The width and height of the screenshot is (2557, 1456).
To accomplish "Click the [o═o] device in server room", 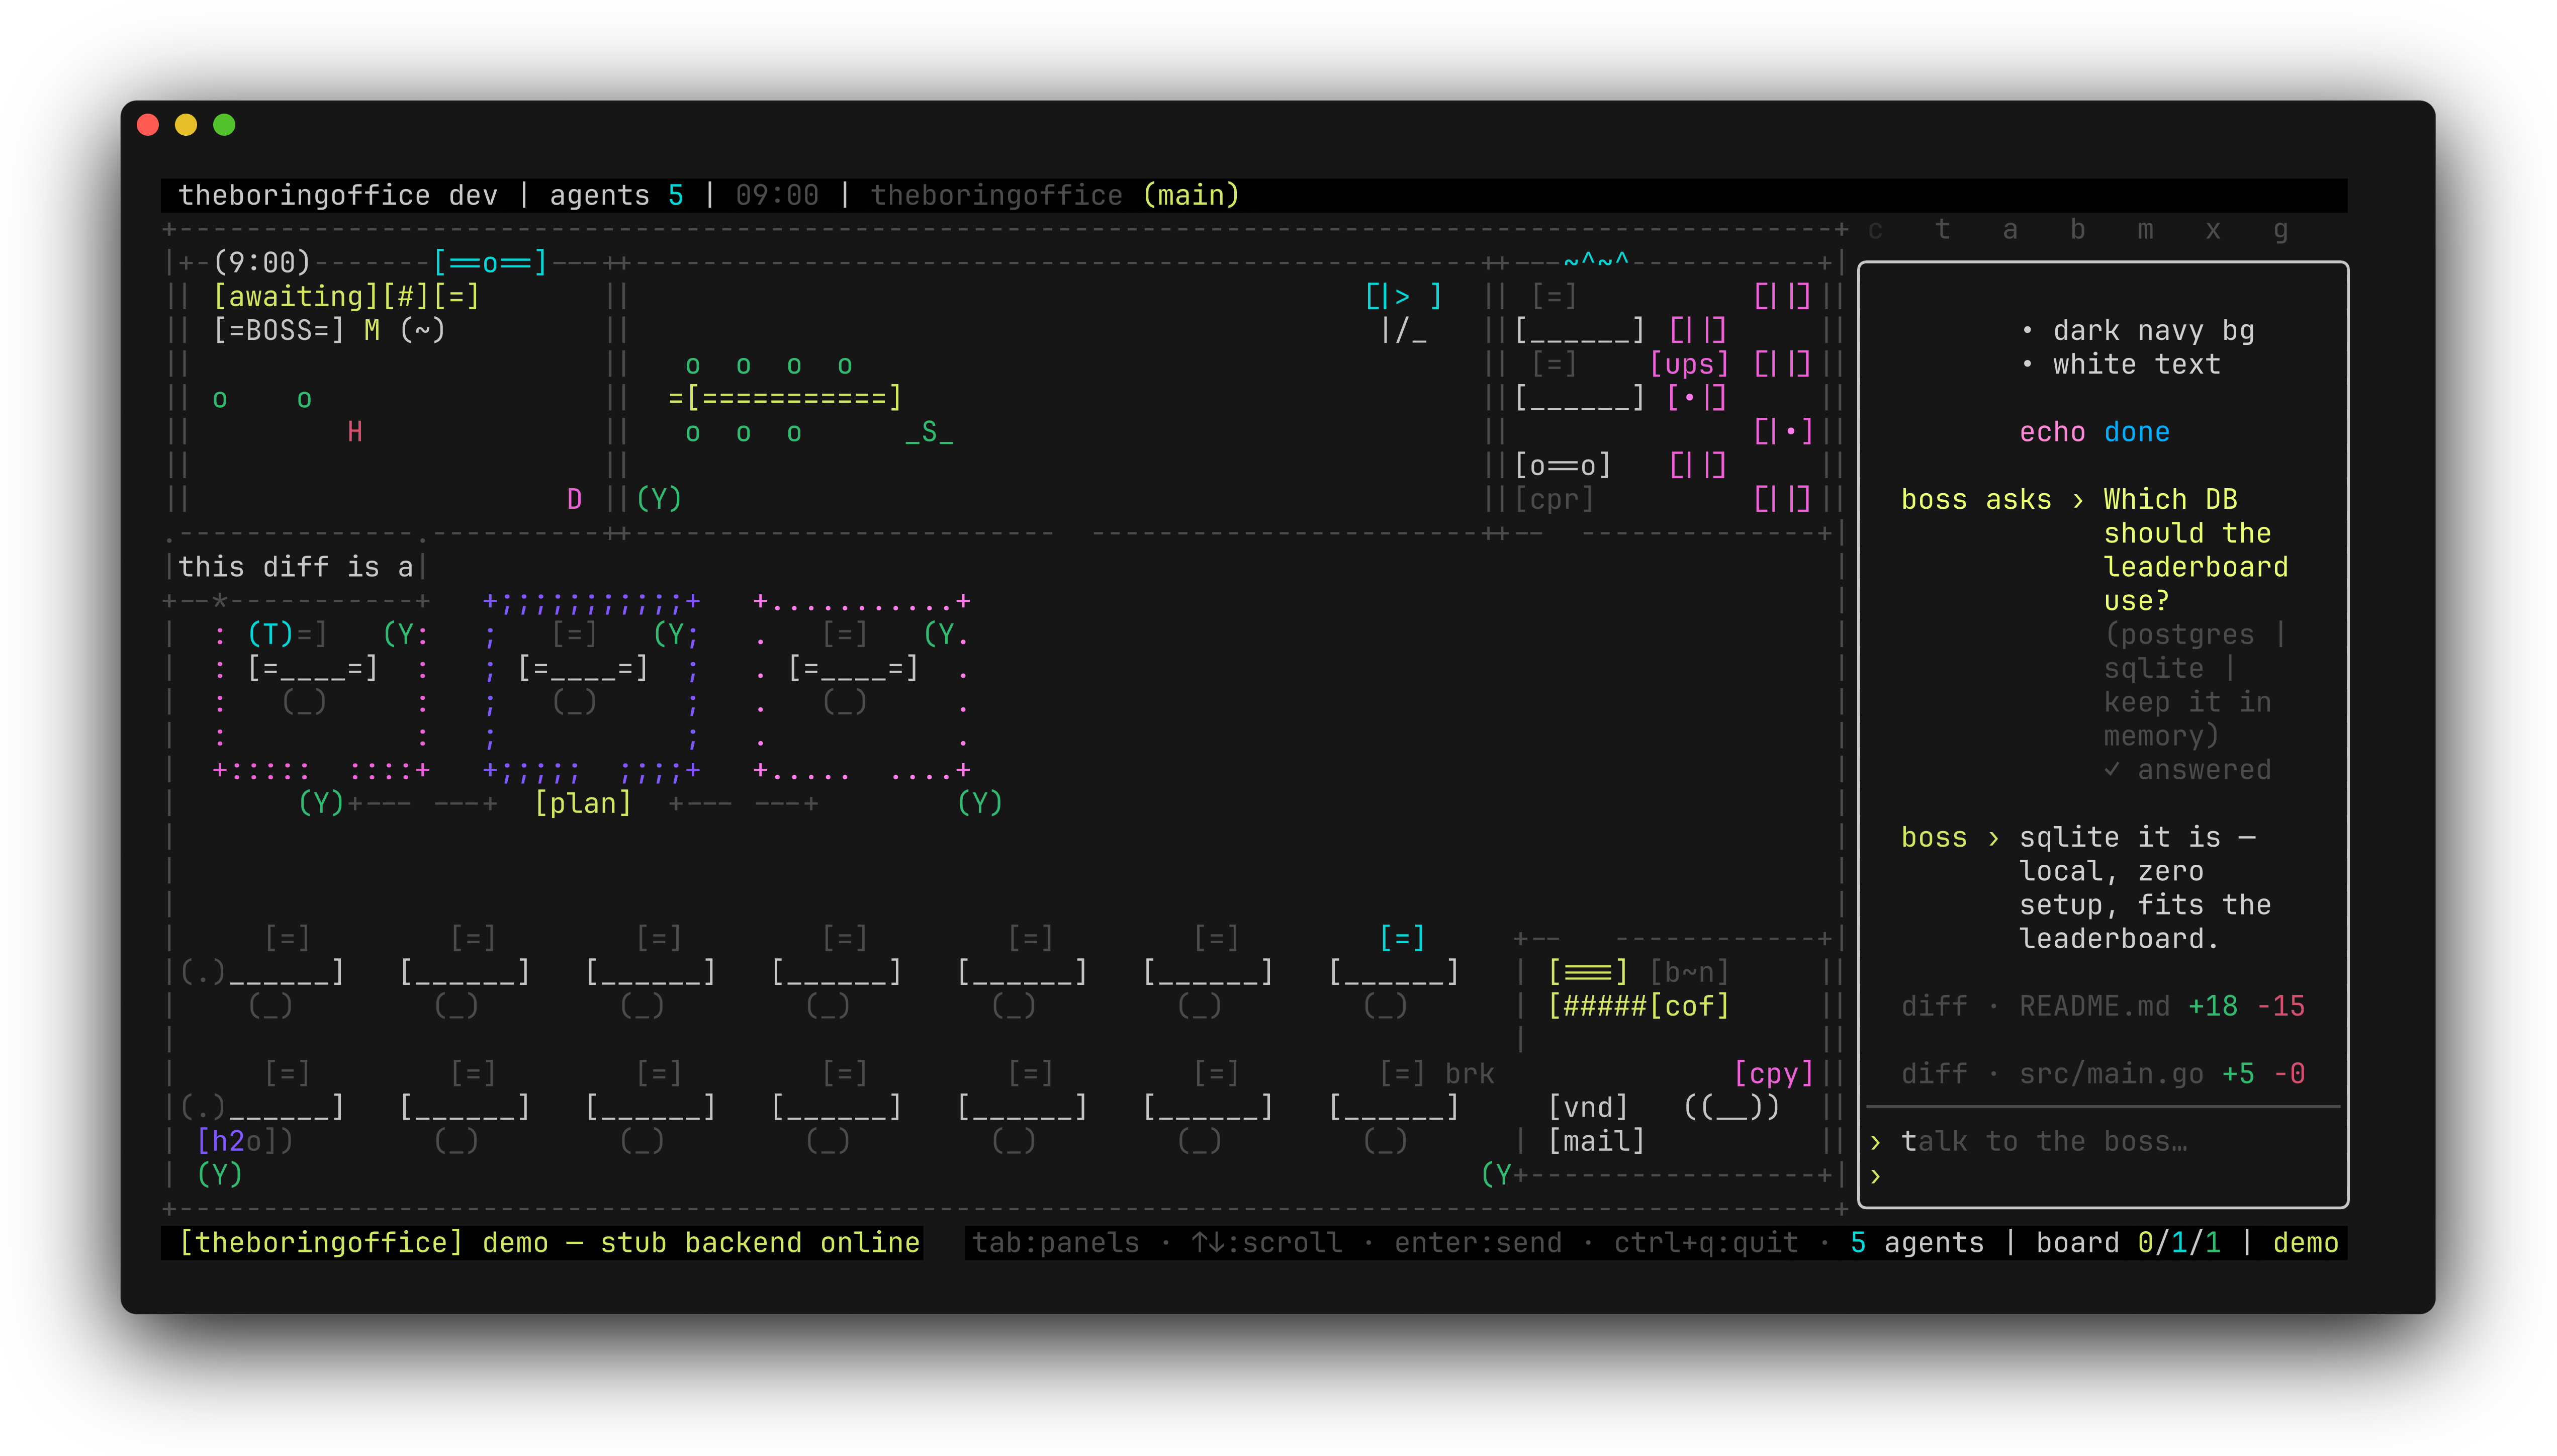I will (x=1563, y=466).
